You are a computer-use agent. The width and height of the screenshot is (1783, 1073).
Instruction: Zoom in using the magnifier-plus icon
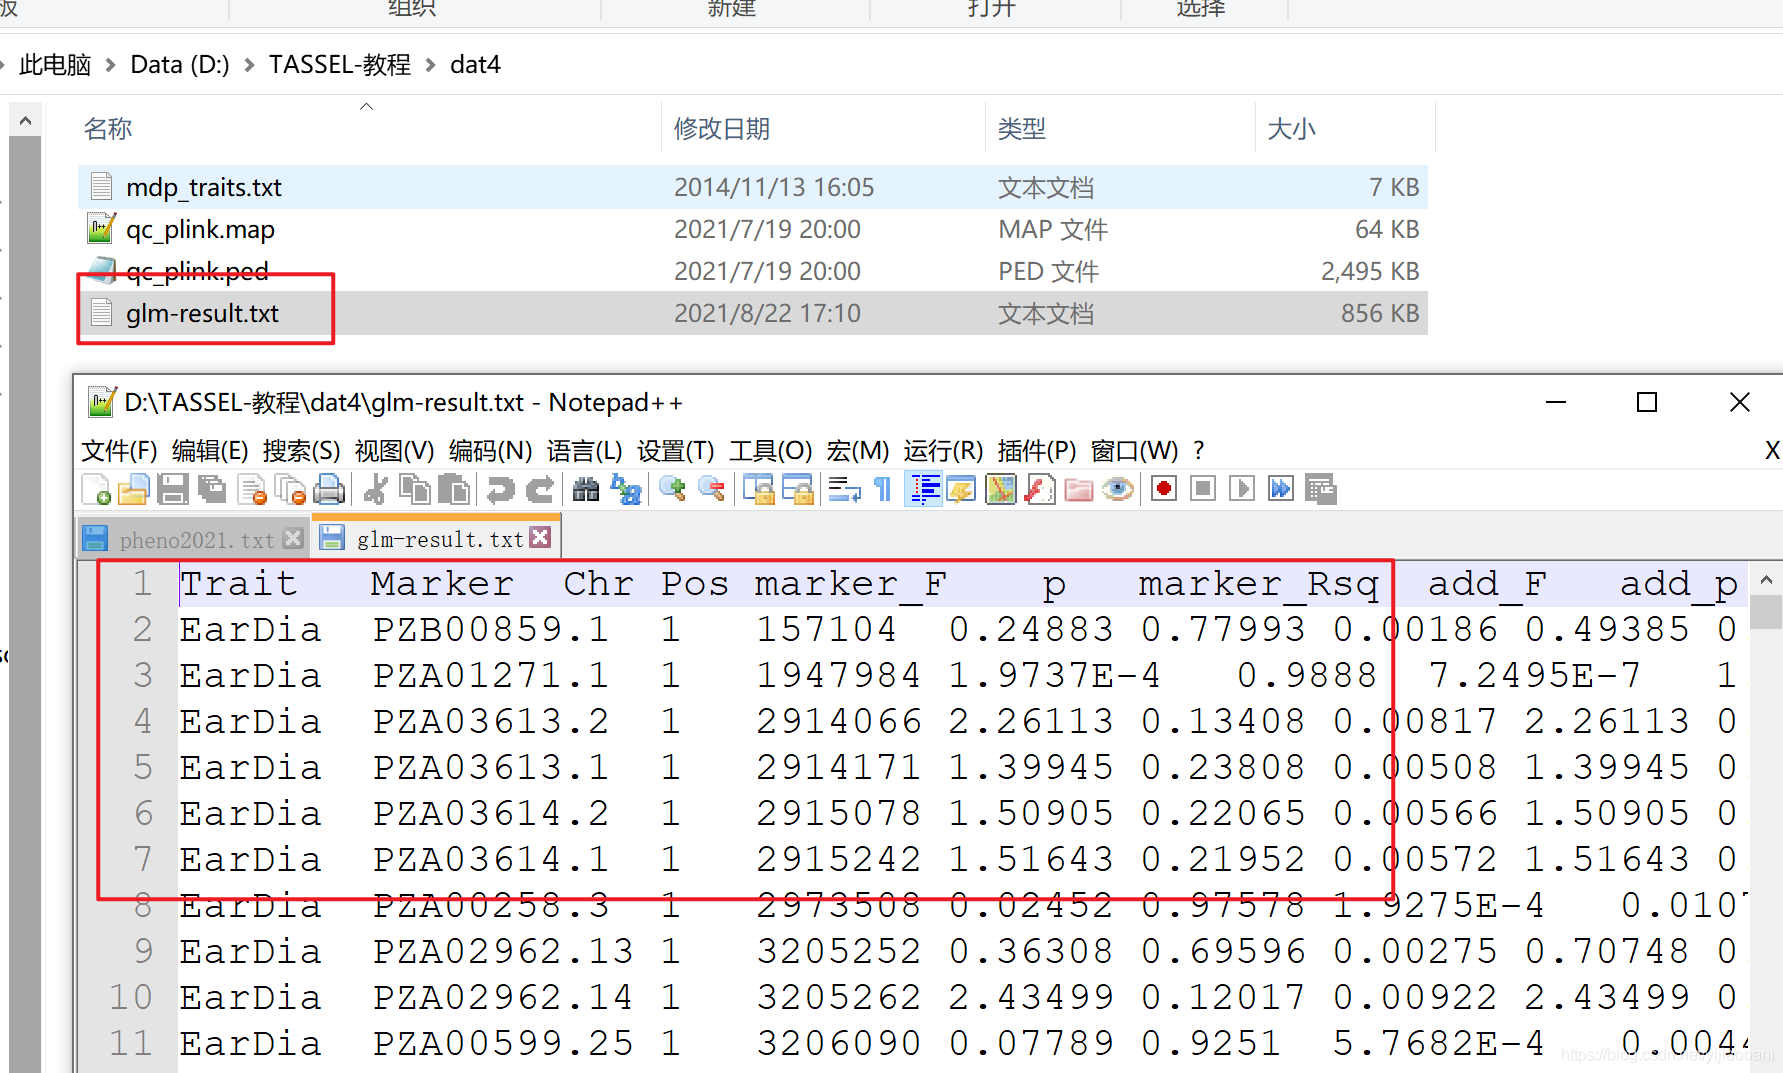[672, 489]
